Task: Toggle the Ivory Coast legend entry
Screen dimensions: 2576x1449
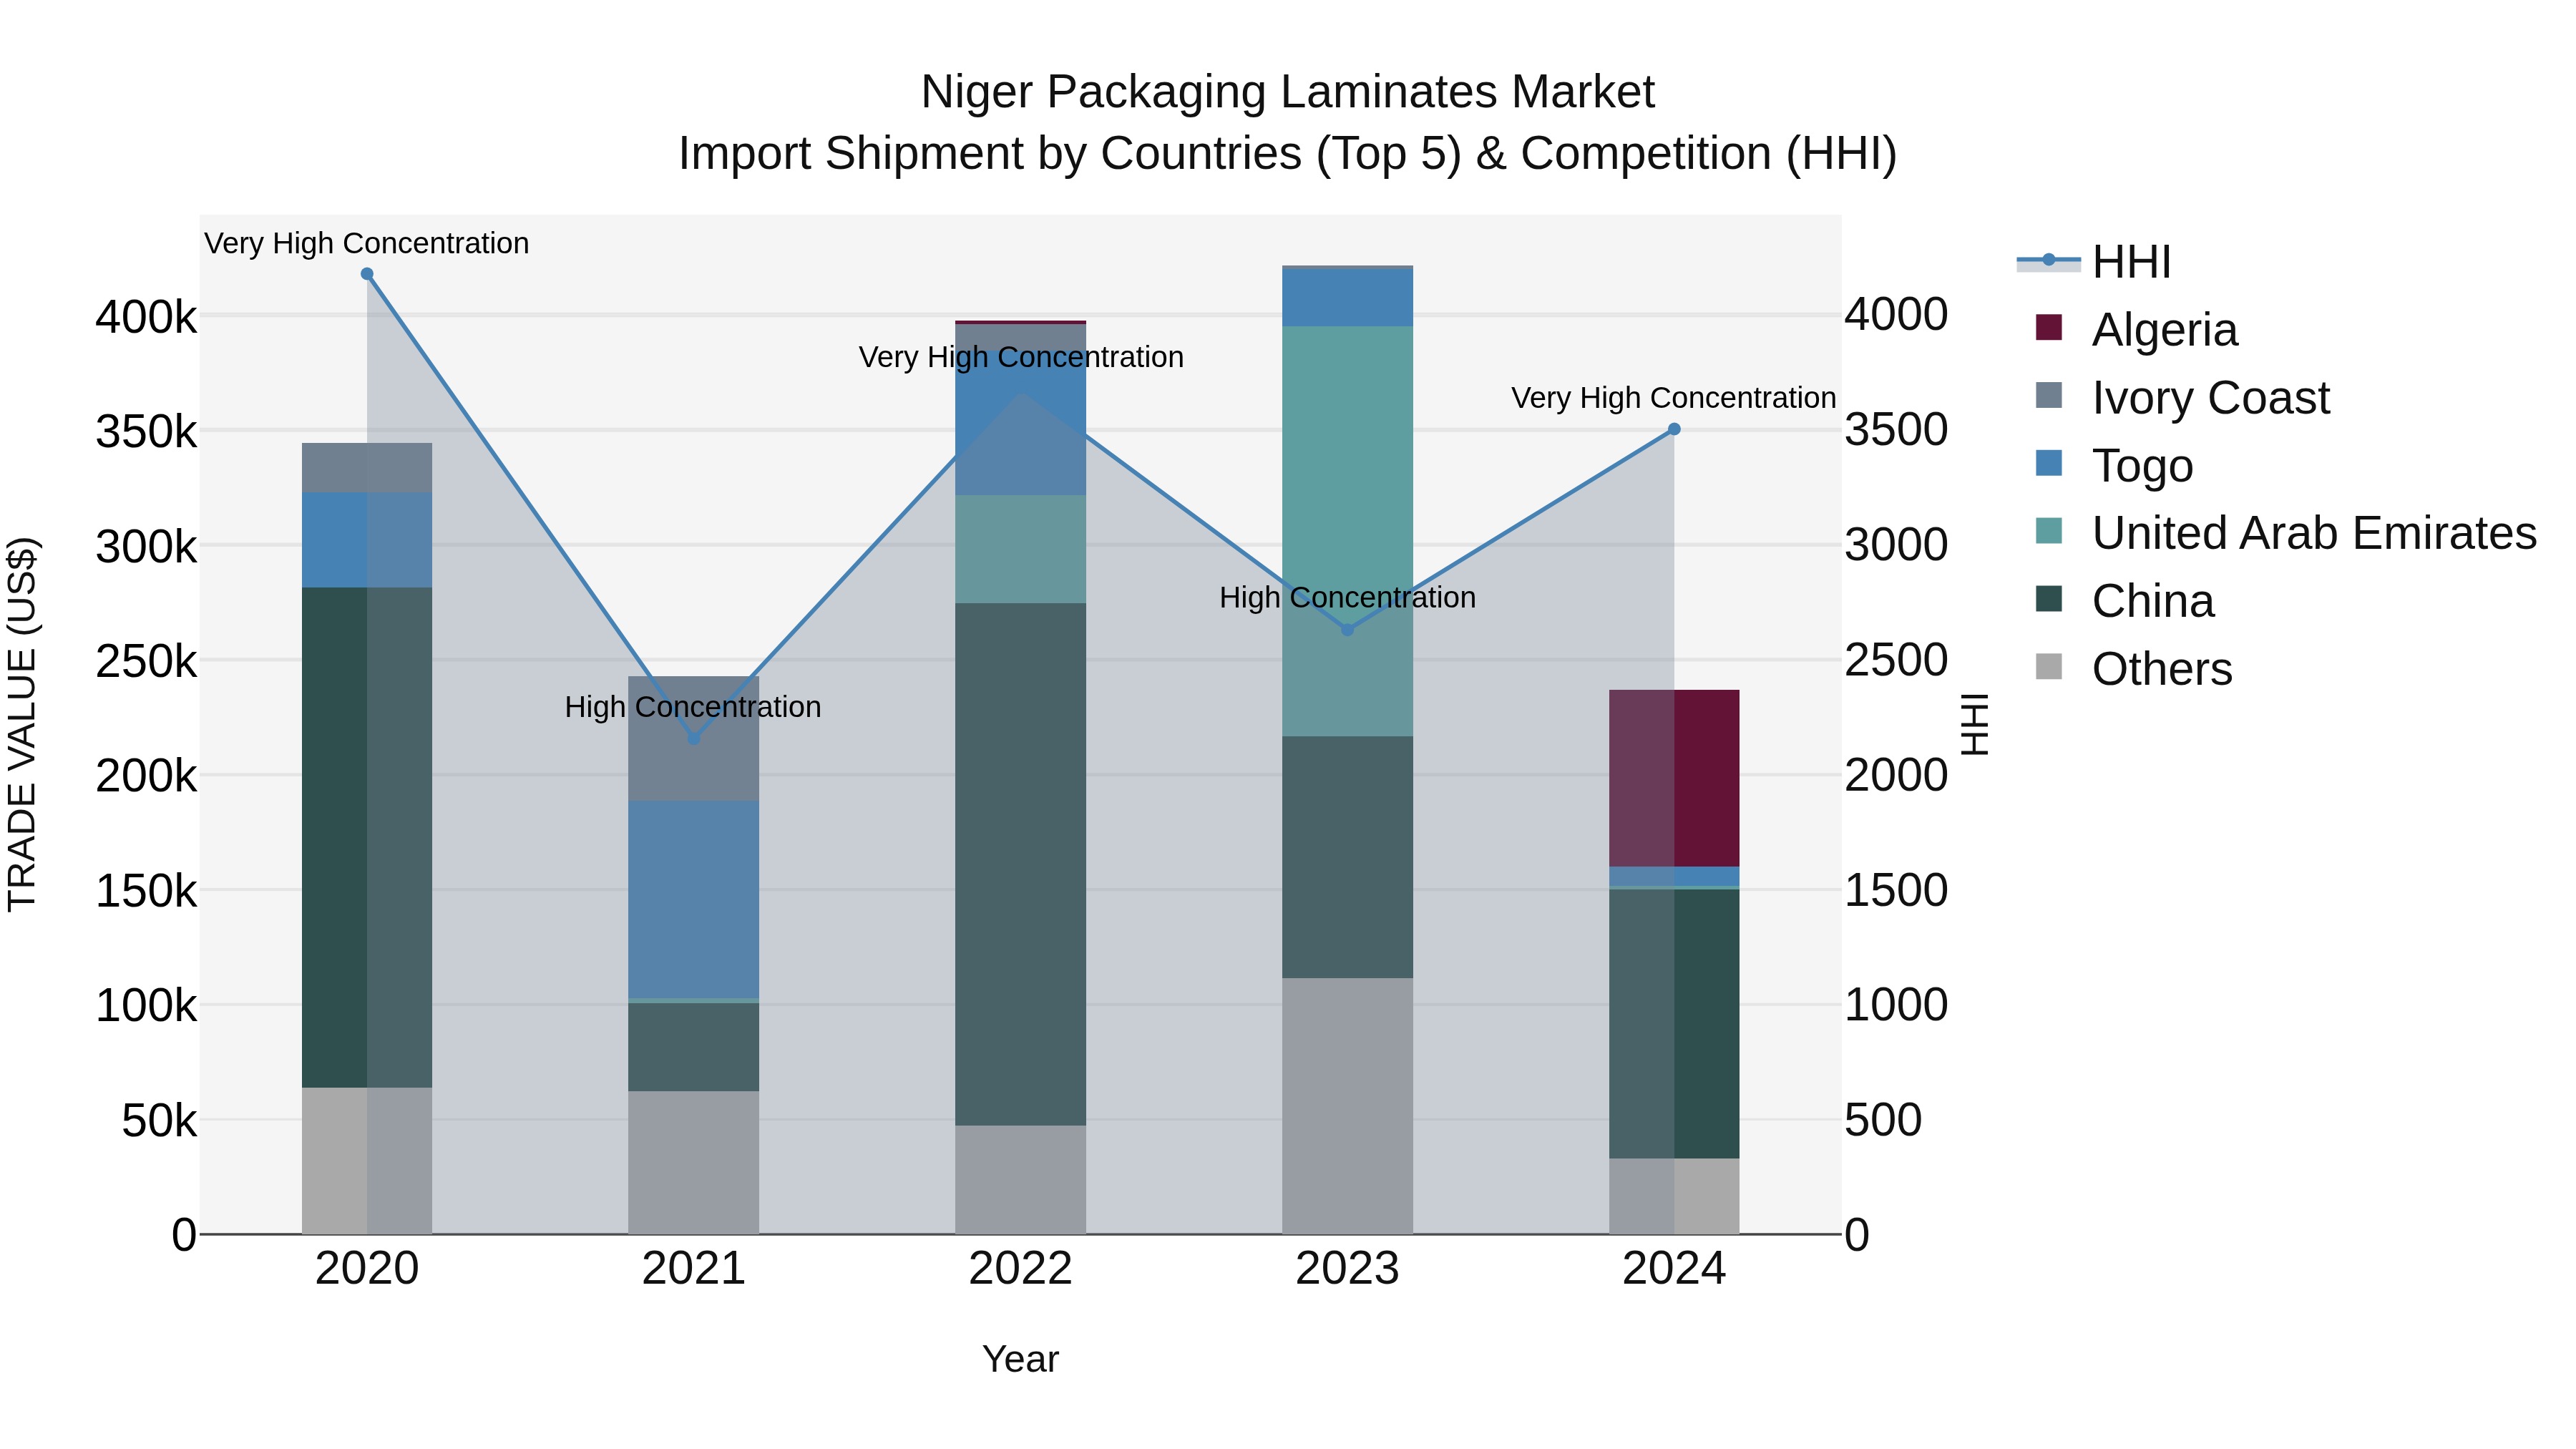Action: (2182, 397)
